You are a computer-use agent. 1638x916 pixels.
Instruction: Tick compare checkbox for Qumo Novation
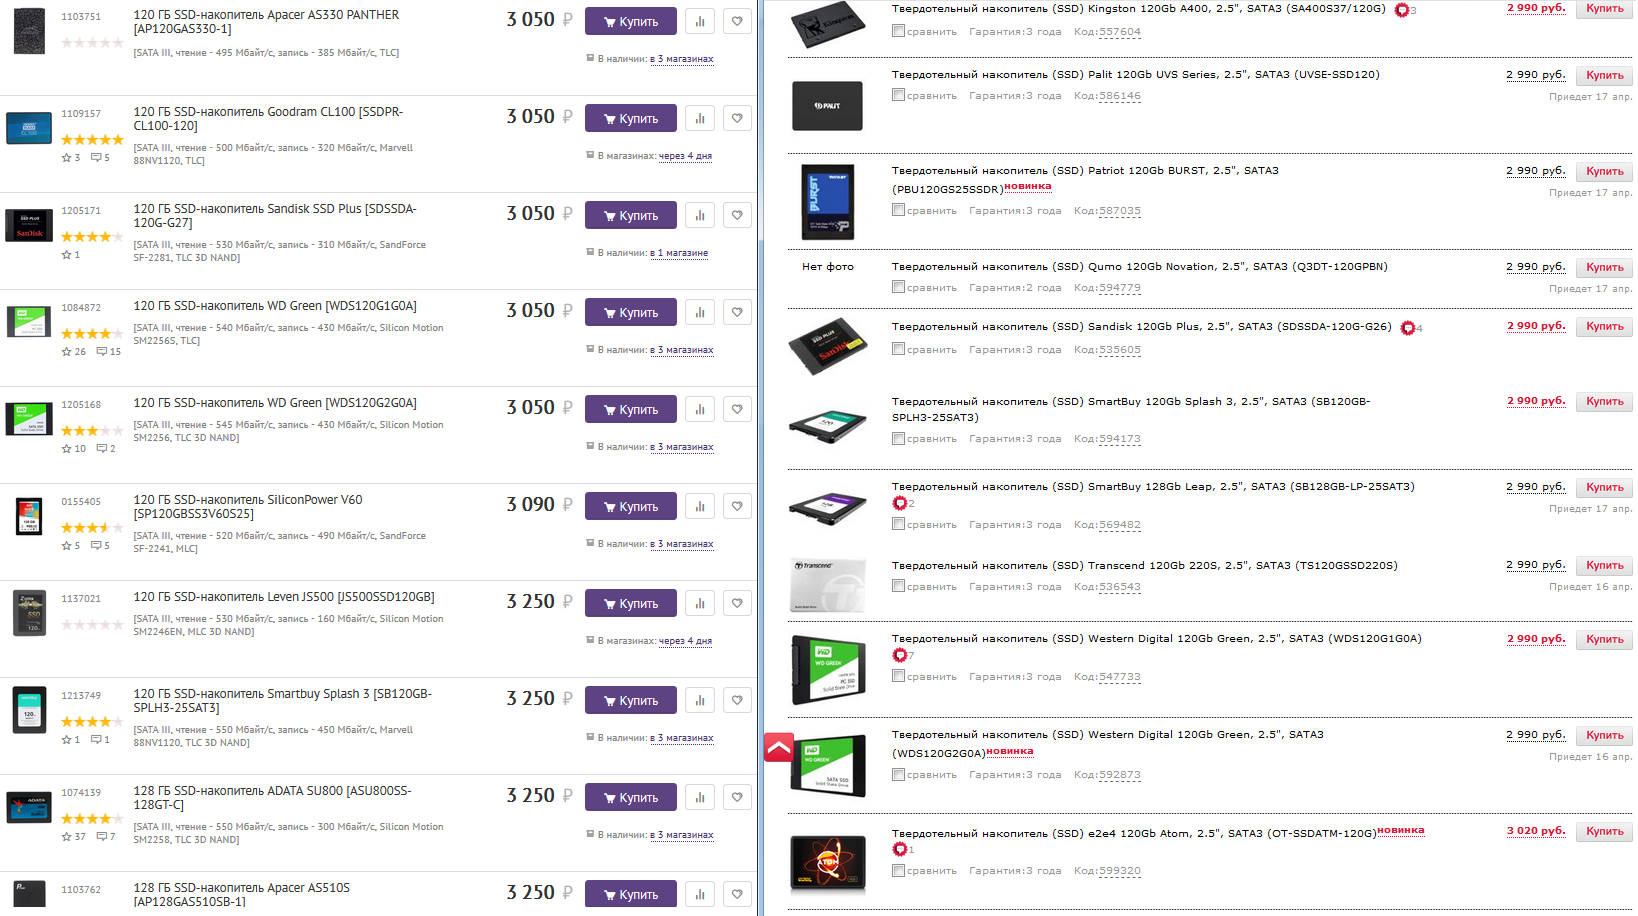(898, 287)
